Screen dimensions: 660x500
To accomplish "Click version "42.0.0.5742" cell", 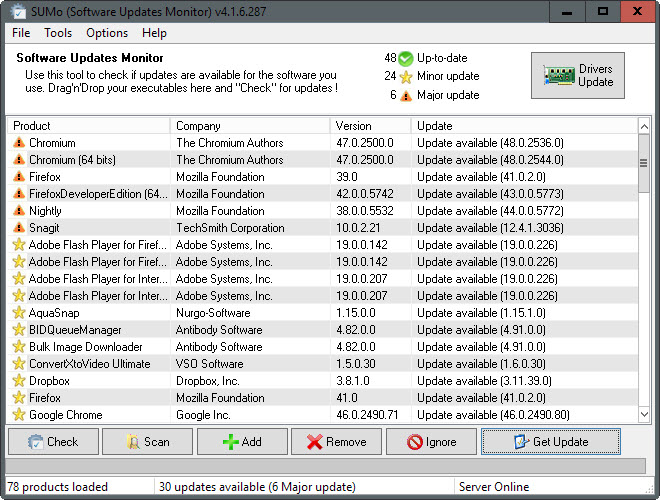I will [x=365, y=194].
